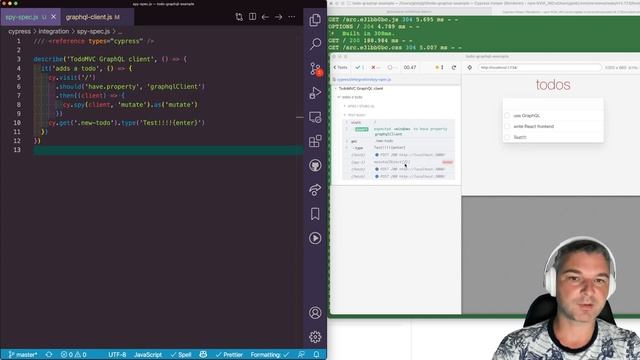Click line number 10 in the editor gutter

17,123
